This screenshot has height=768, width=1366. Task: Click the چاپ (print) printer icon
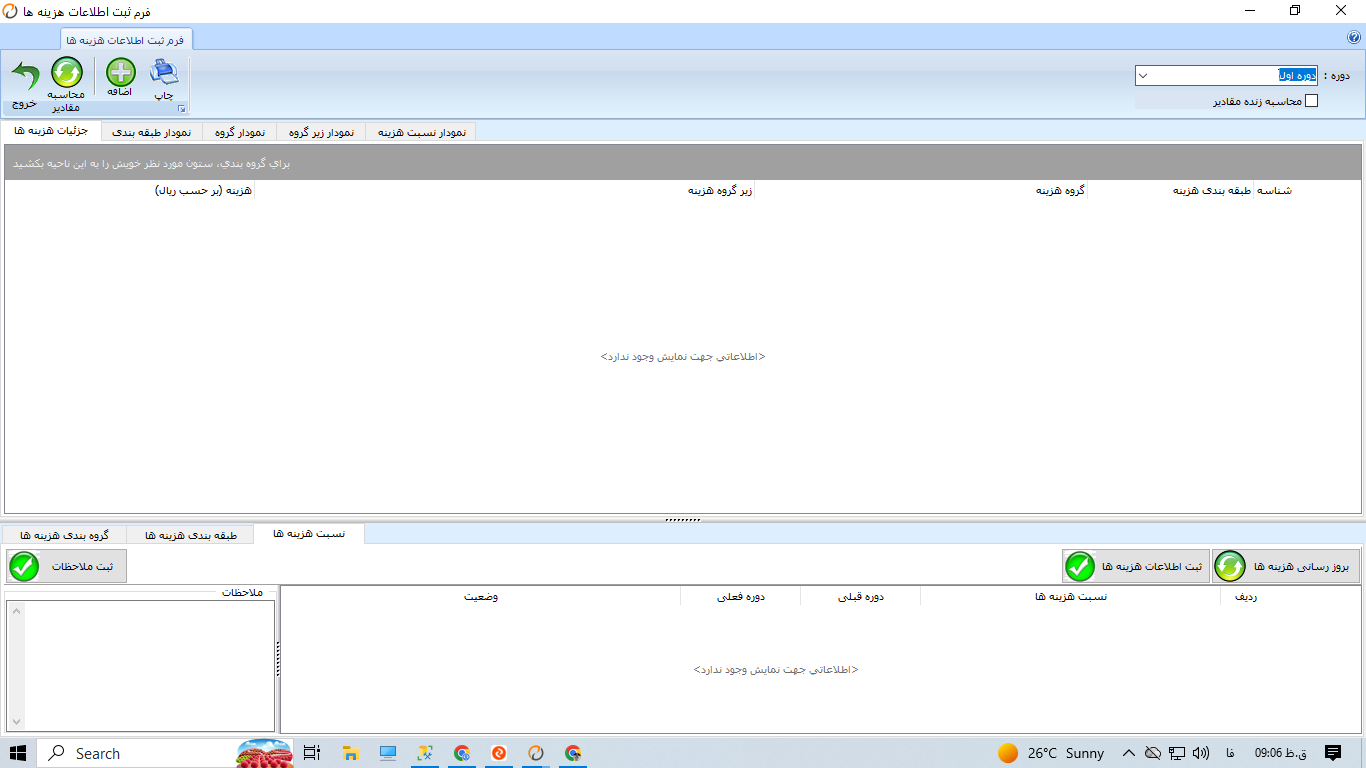tap(164, 73)
